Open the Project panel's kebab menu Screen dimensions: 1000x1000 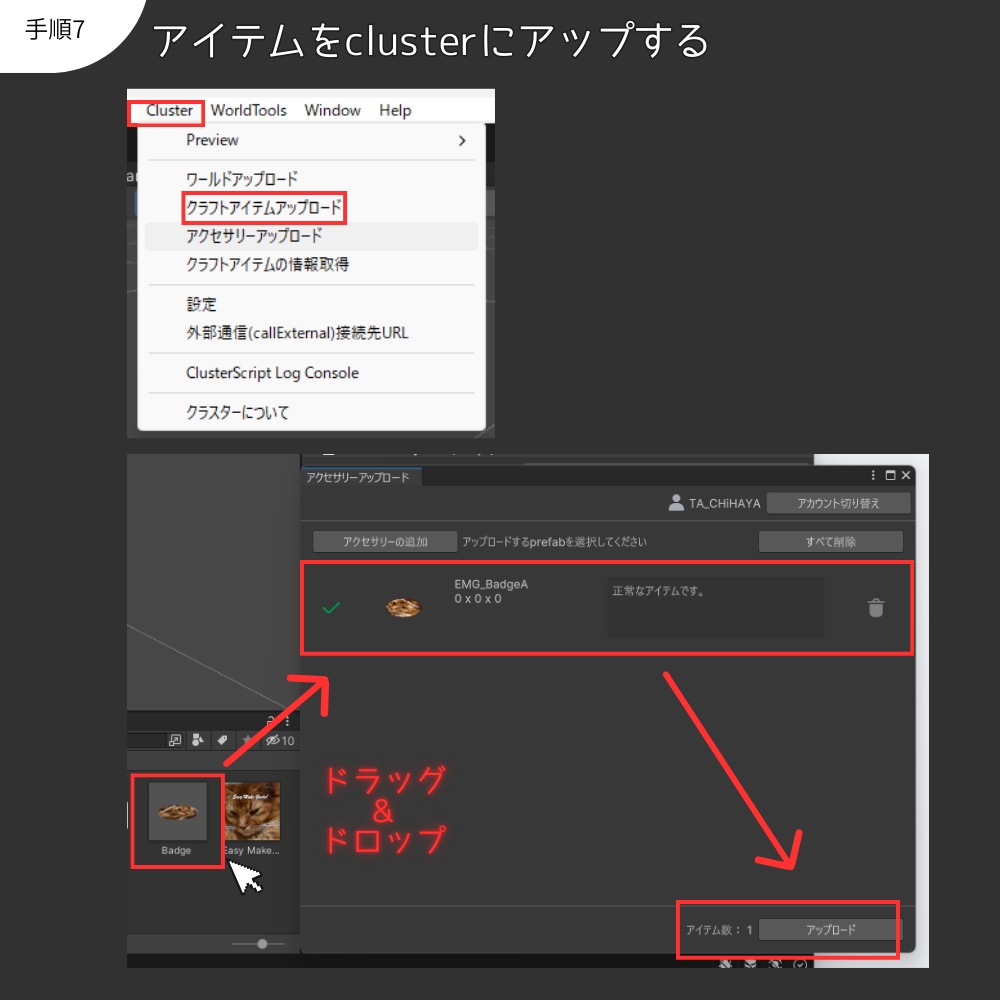pyautogui.click(x=287, y=720)
